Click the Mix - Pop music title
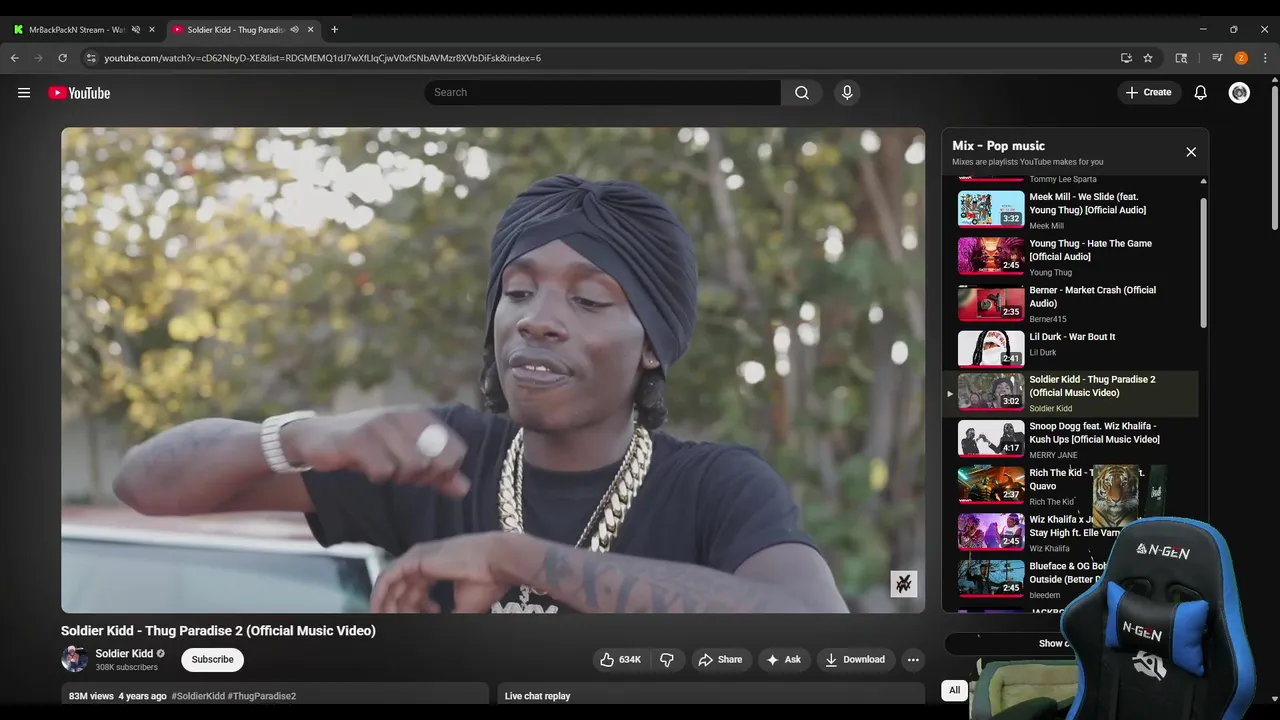The image size is (1280, 720). click(x=998, y=146)
